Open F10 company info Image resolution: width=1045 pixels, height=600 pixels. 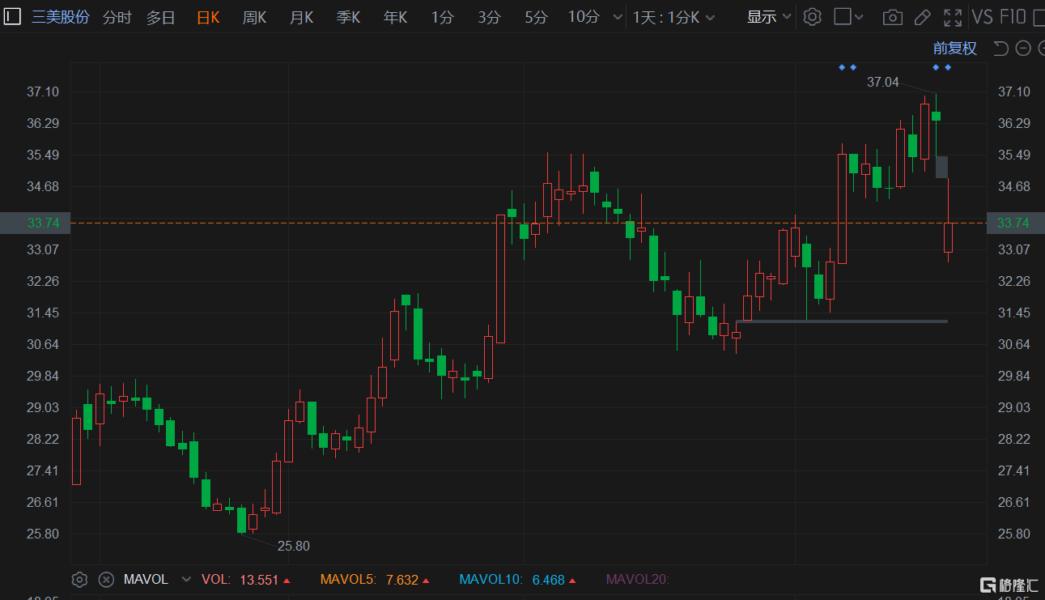(x=1013, y=17)
